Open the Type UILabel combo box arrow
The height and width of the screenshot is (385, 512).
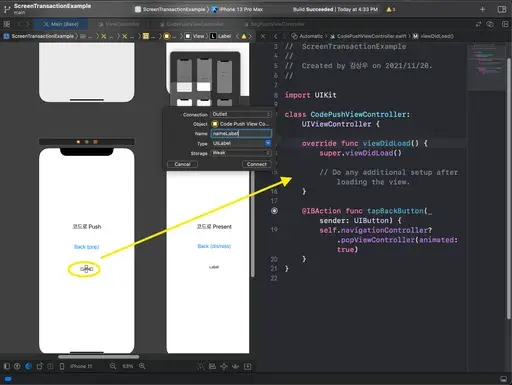(x=268, y=143)
